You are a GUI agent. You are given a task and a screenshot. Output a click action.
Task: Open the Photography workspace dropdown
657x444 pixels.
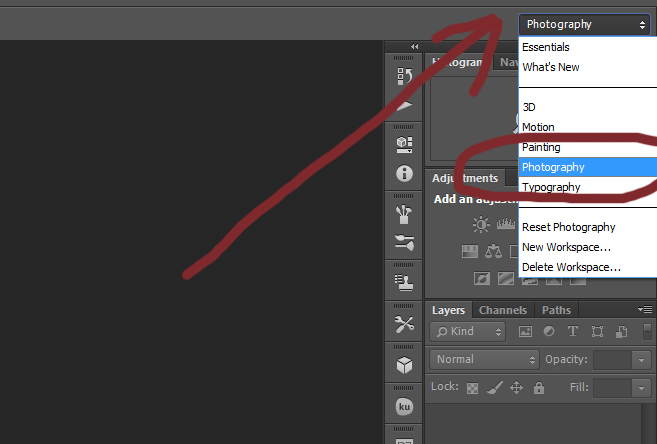coord(585,24)
